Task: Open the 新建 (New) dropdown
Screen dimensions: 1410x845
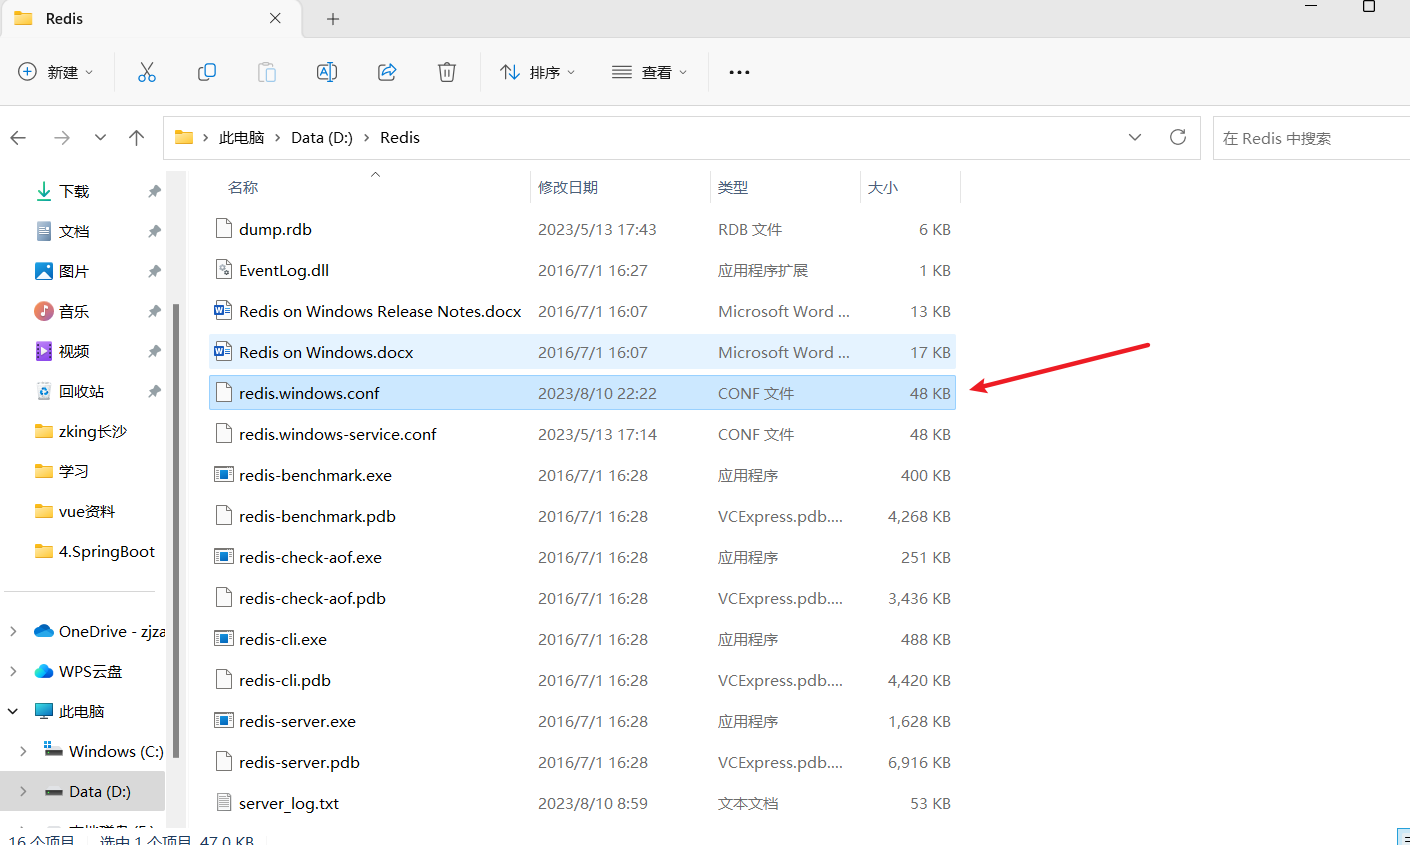Action: pyautogui.click(x=56, y=72)
